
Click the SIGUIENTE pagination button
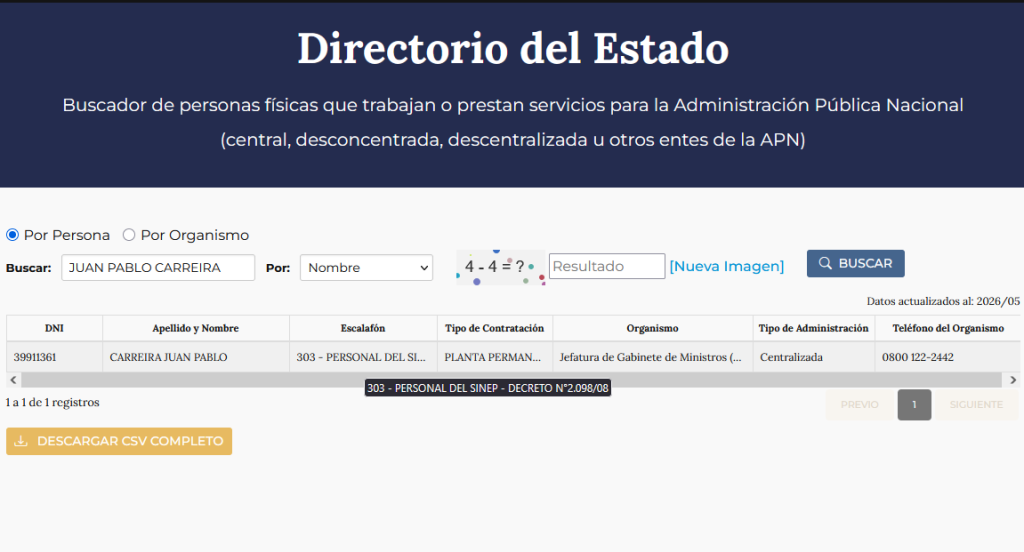976,404
